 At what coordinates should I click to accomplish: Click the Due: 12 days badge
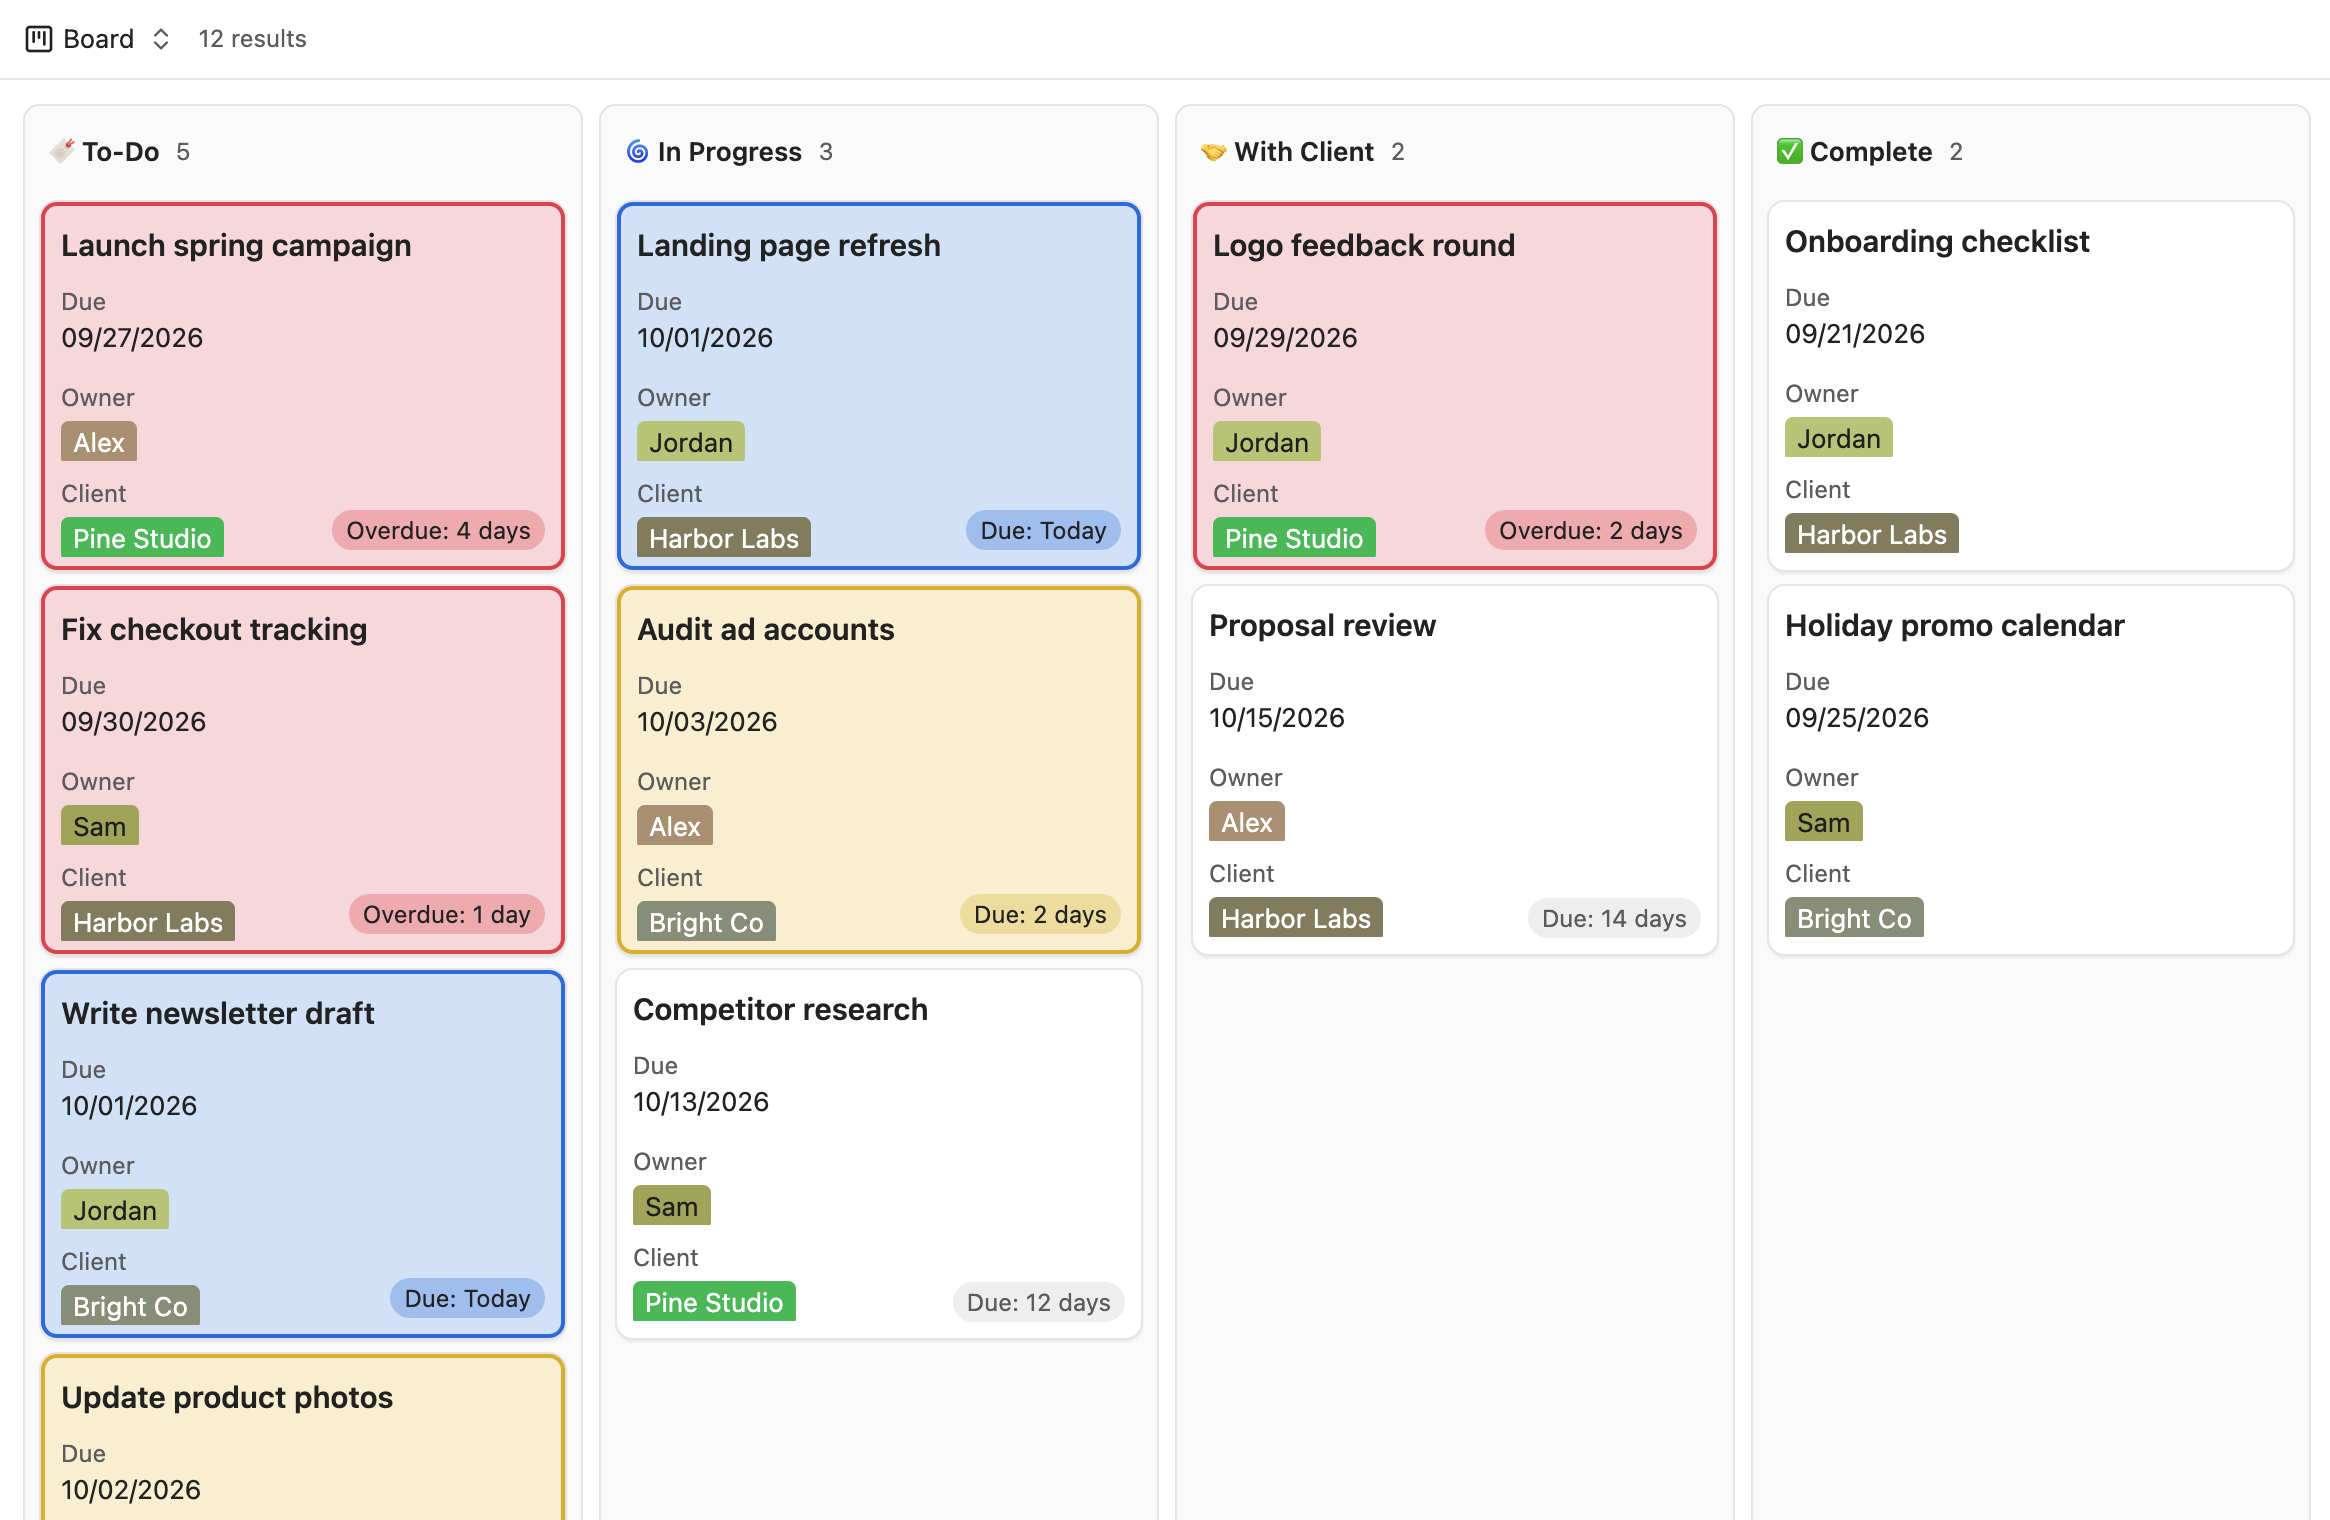(x=1038, y=1302)
